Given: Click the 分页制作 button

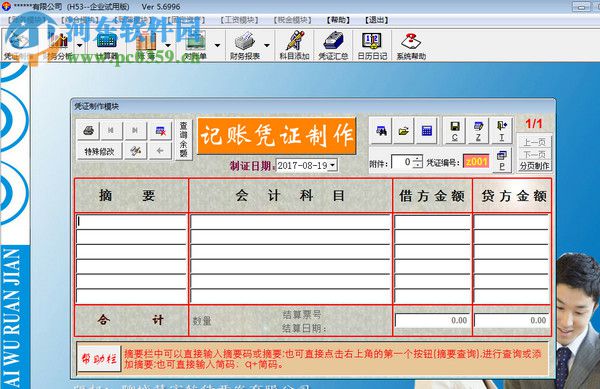Looking at the screenshot, I should pos(534,166).
